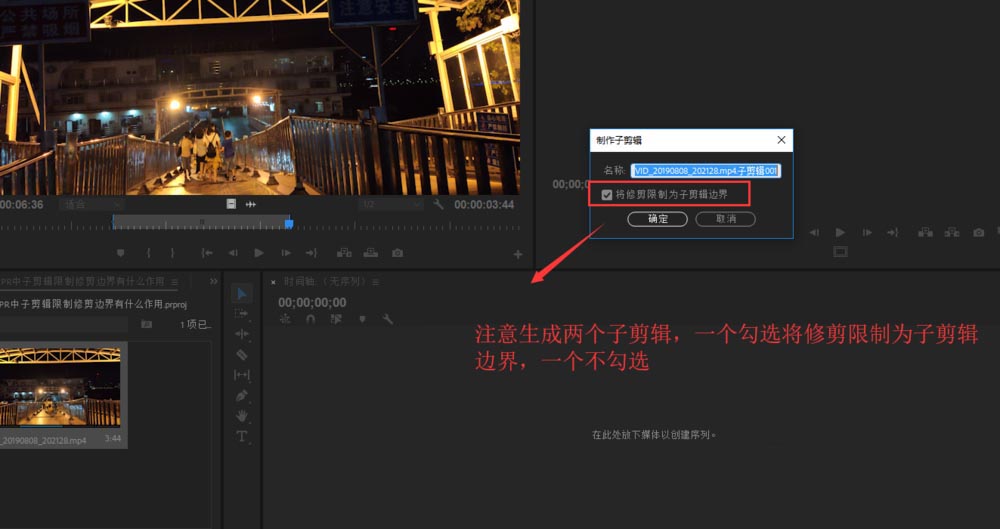Open the project panel tab menu

click(175, 283)
